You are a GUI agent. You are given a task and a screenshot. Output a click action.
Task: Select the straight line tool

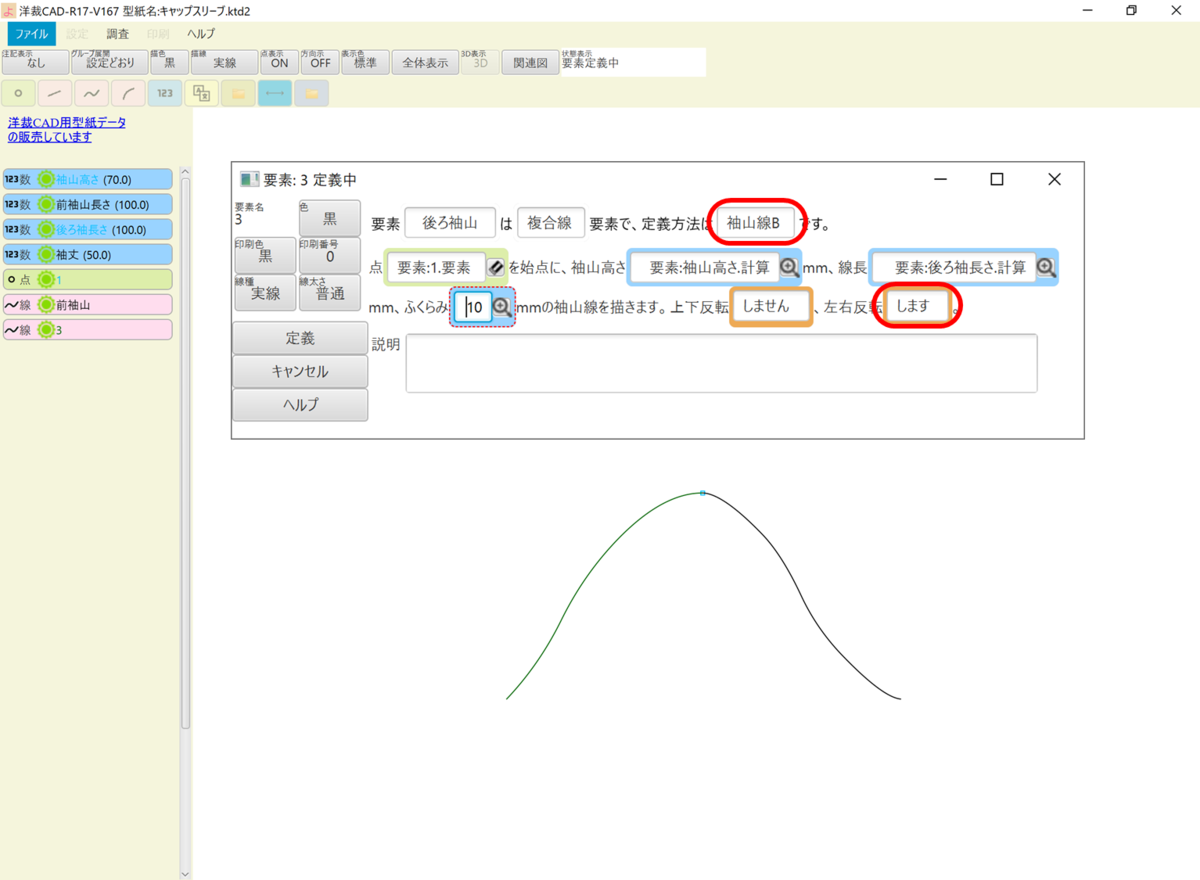(54, 92)
